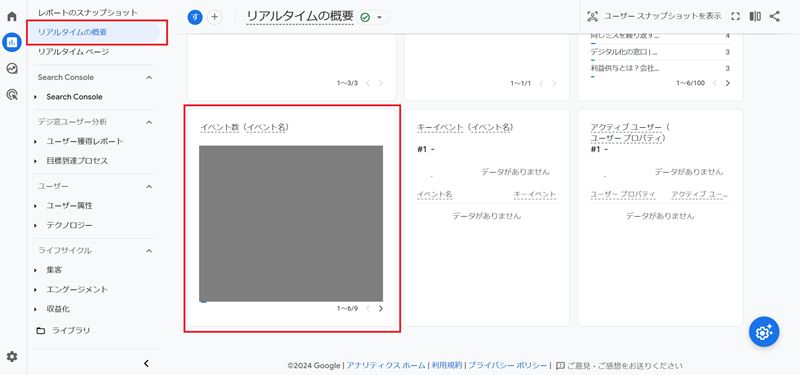Screen dimensions: 800x375
Task: Toggle fullscreen view icon
Action: [735, 16]
